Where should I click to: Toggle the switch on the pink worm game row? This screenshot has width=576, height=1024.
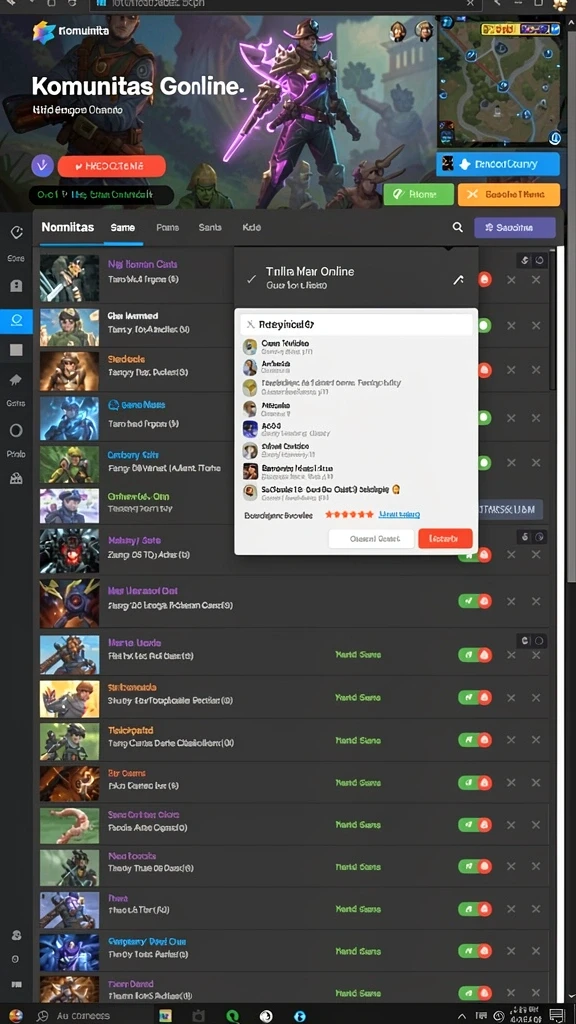click(475, 825)
